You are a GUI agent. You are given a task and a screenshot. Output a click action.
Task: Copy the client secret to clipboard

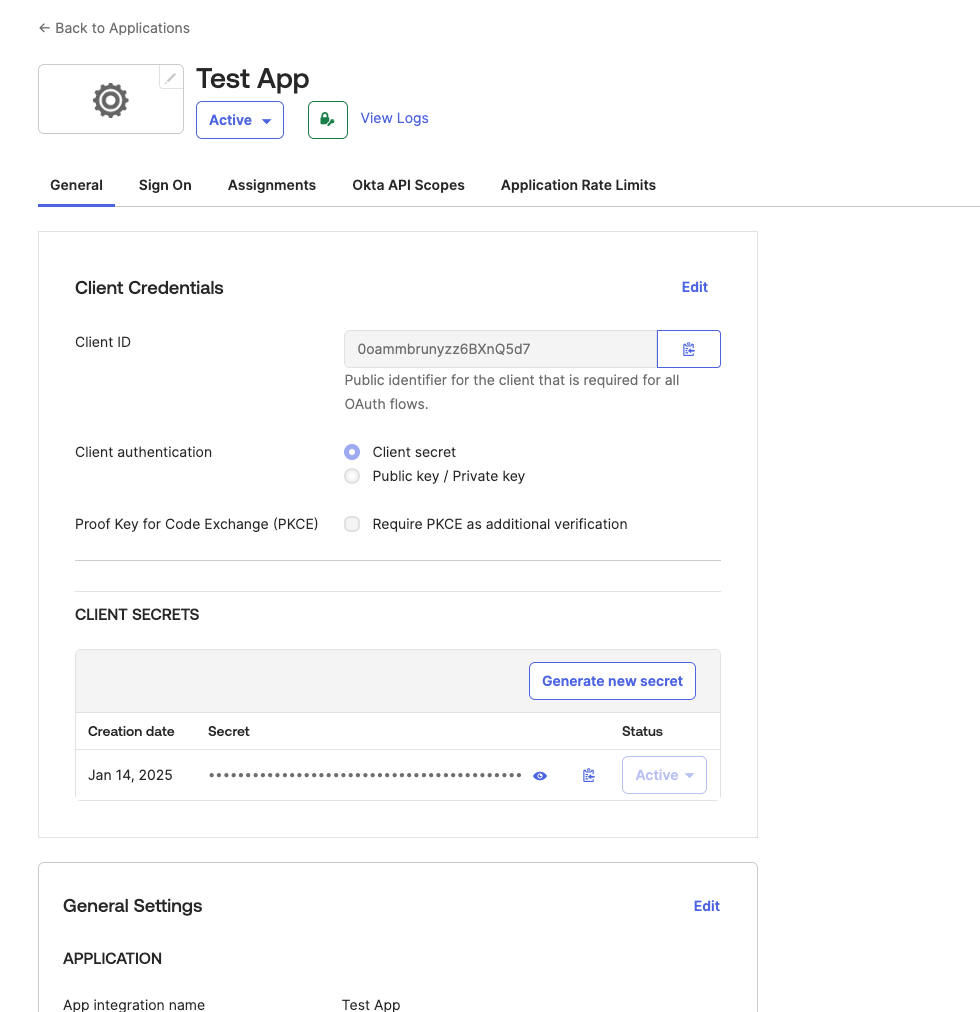[588, 775]
